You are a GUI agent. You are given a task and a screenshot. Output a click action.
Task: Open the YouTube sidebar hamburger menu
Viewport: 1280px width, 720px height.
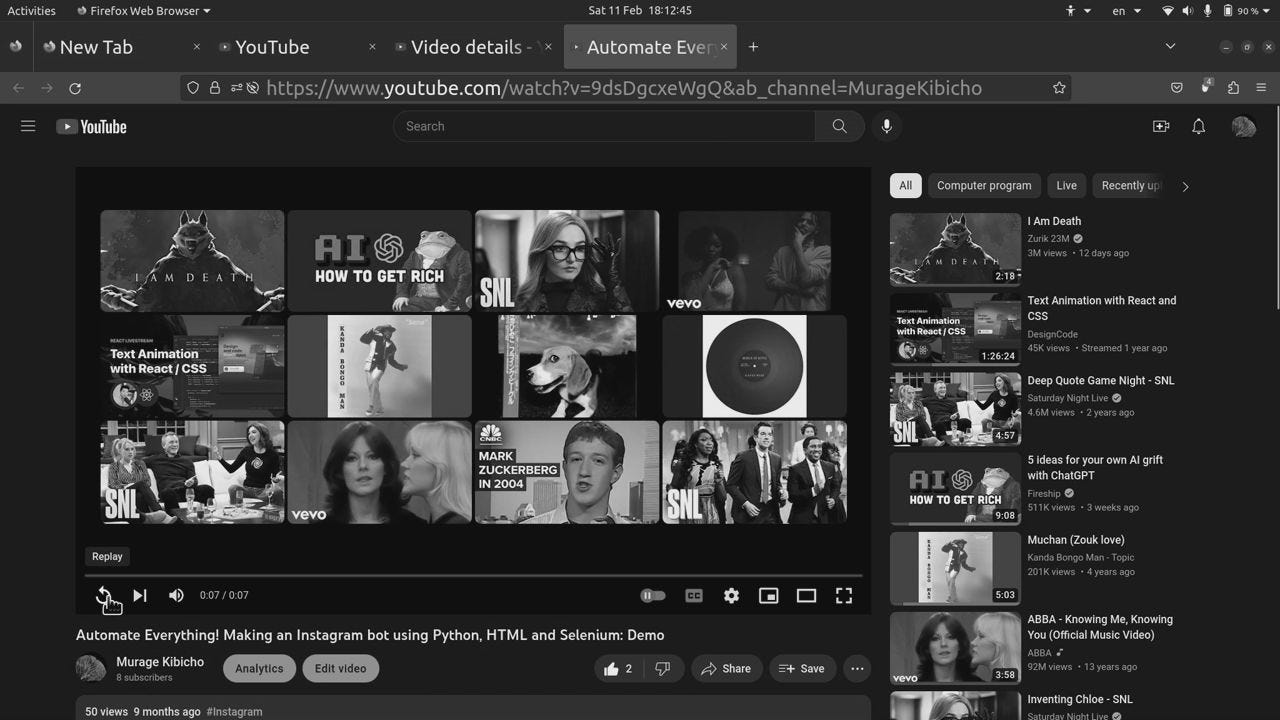pyautogui.click(x=28, y=126)
